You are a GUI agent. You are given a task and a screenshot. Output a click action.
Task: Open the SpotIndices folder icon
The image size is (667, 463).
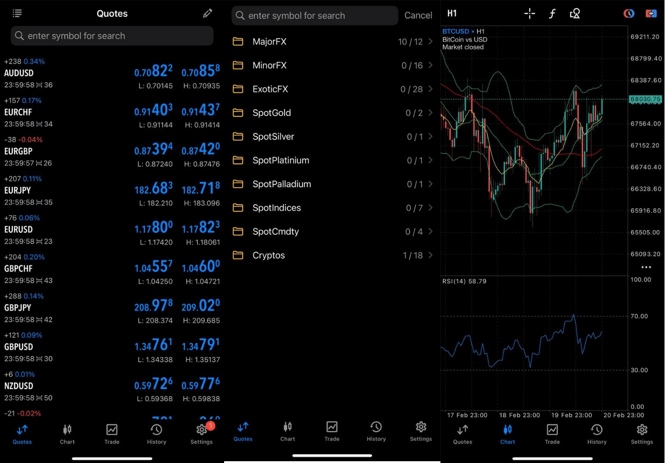tap(238, 208)
